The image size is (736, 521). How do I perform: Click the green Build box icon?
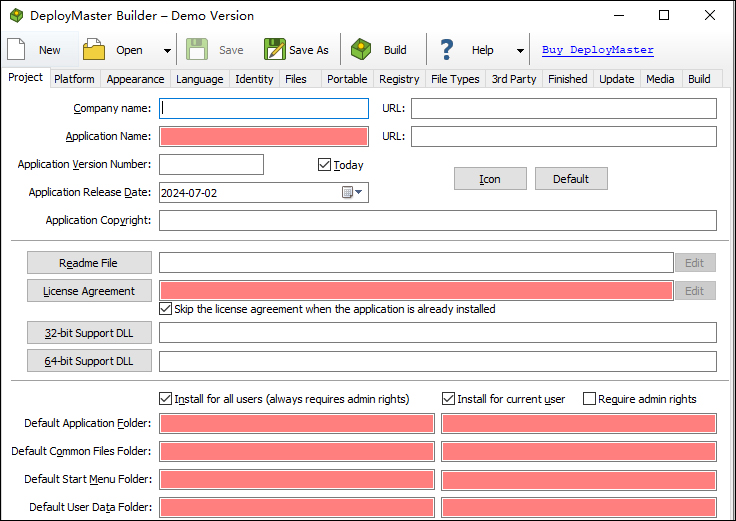(360, 49)
